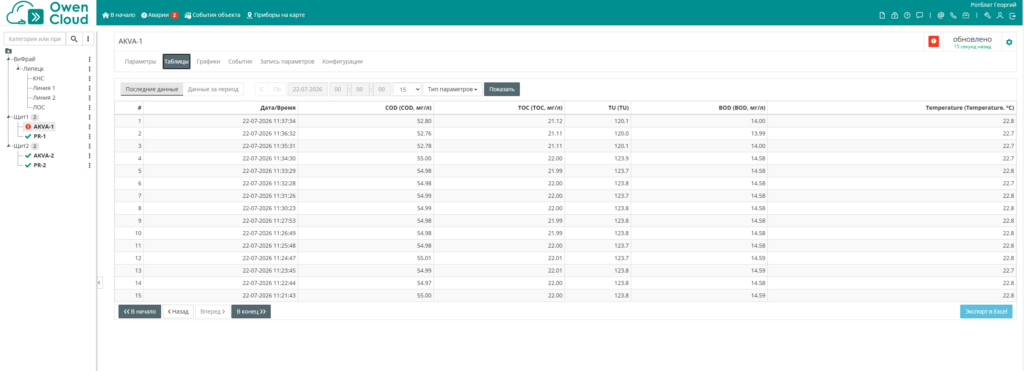Select 'ЛОС' tree item
Screen dimensions: 1024x371
tap(39, 107)
